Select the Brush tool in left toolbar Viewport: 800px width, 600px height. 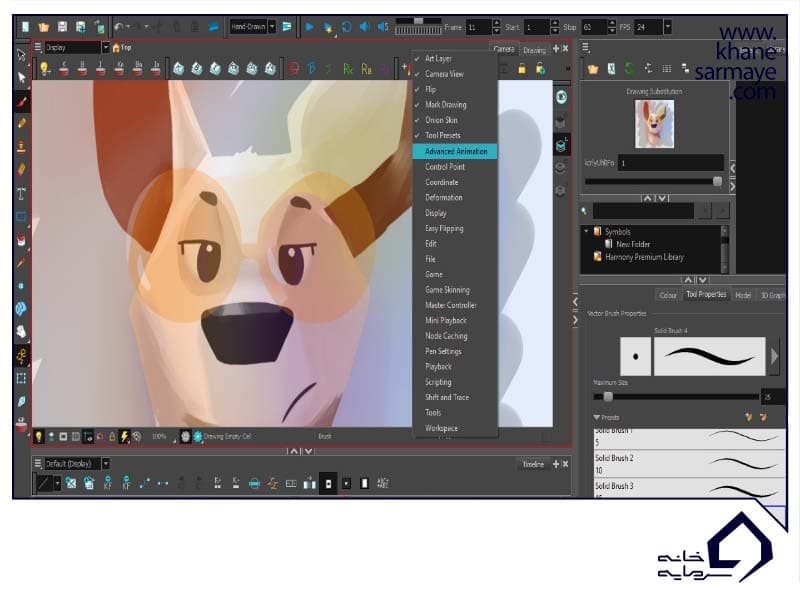[x=21, y=102]
